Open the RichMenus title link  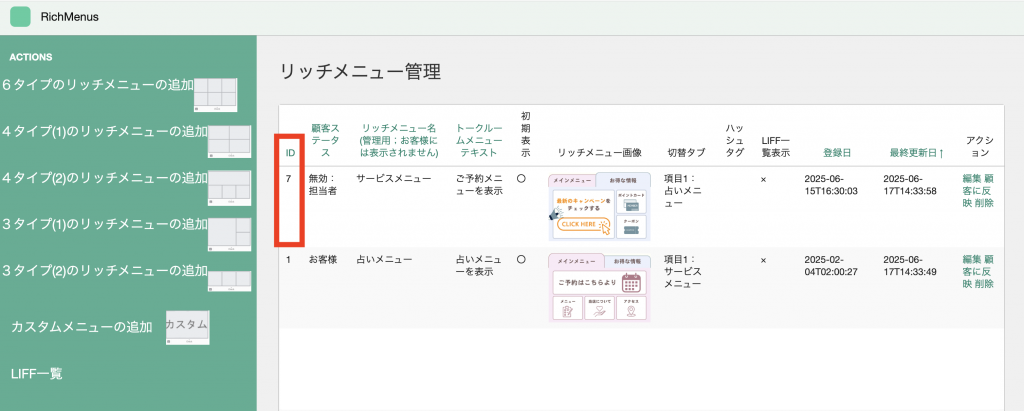(x=69, y=17)
